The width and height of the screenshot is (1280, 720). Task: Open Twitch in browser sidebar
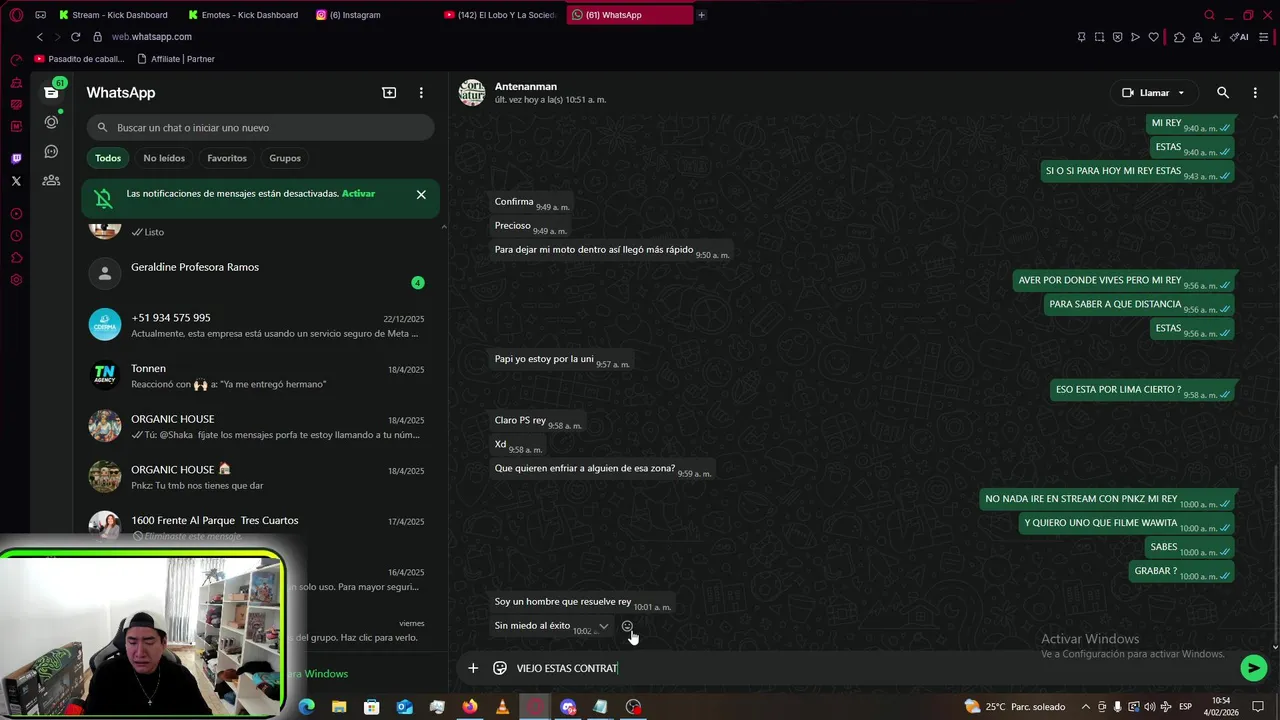(x=16, y=159)
